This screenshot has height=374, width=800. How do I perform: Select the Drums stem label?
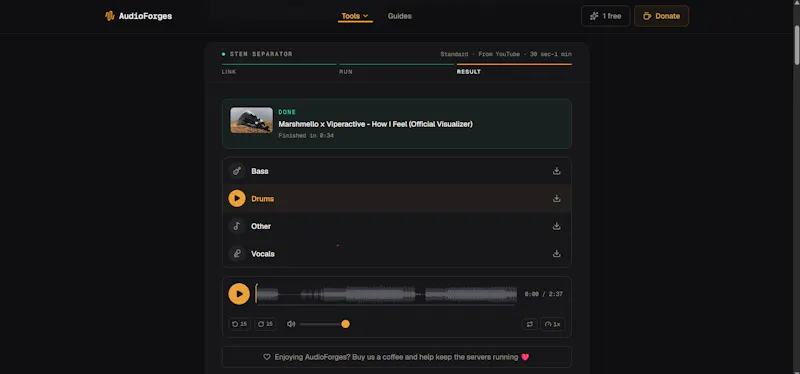coord(263,199)
